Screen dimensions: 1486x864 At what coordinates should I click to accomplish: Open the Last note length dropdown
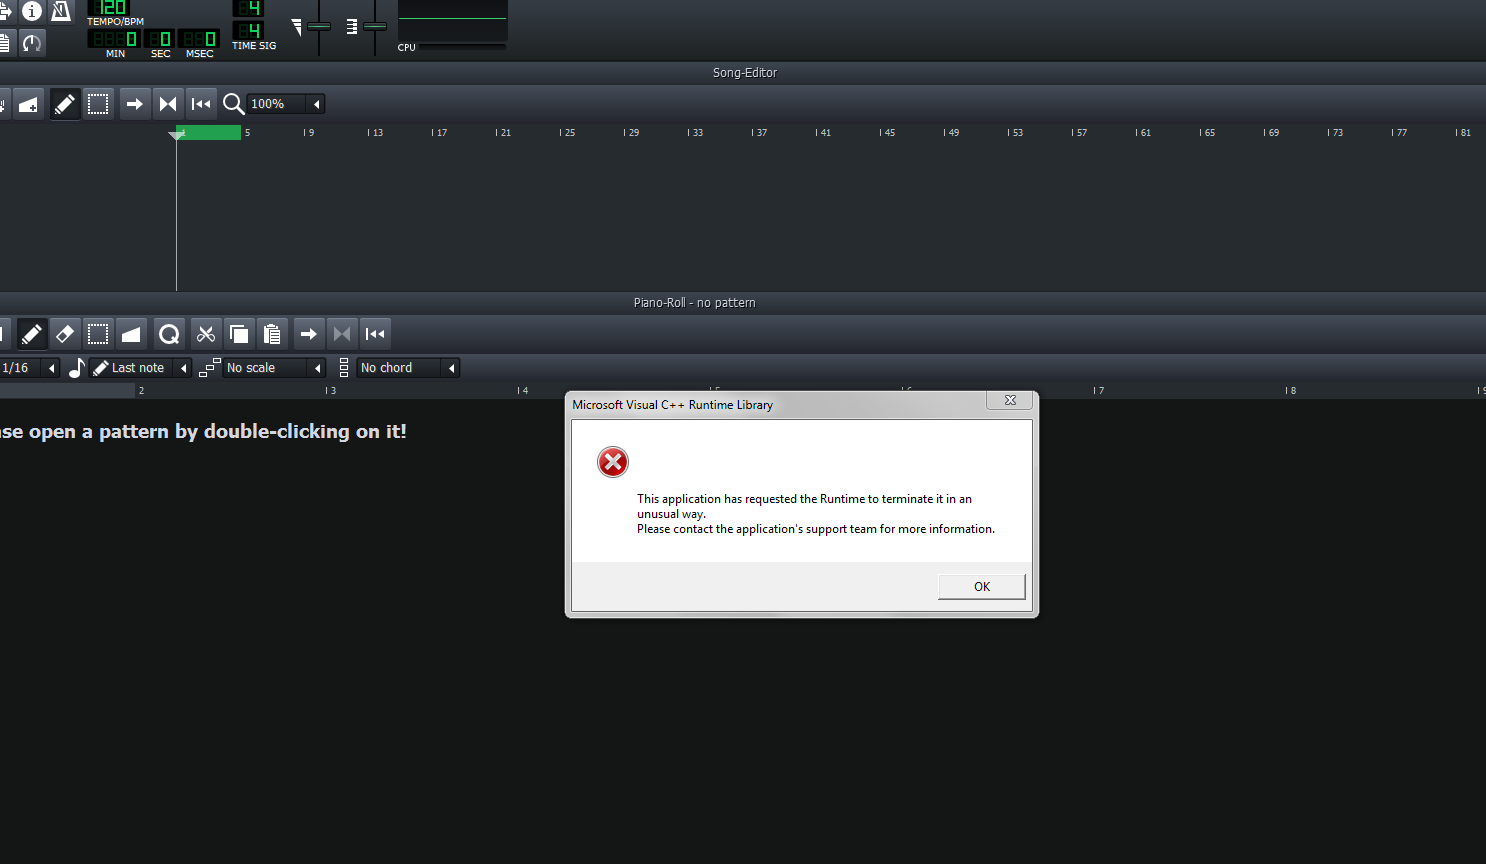point(141,368)
